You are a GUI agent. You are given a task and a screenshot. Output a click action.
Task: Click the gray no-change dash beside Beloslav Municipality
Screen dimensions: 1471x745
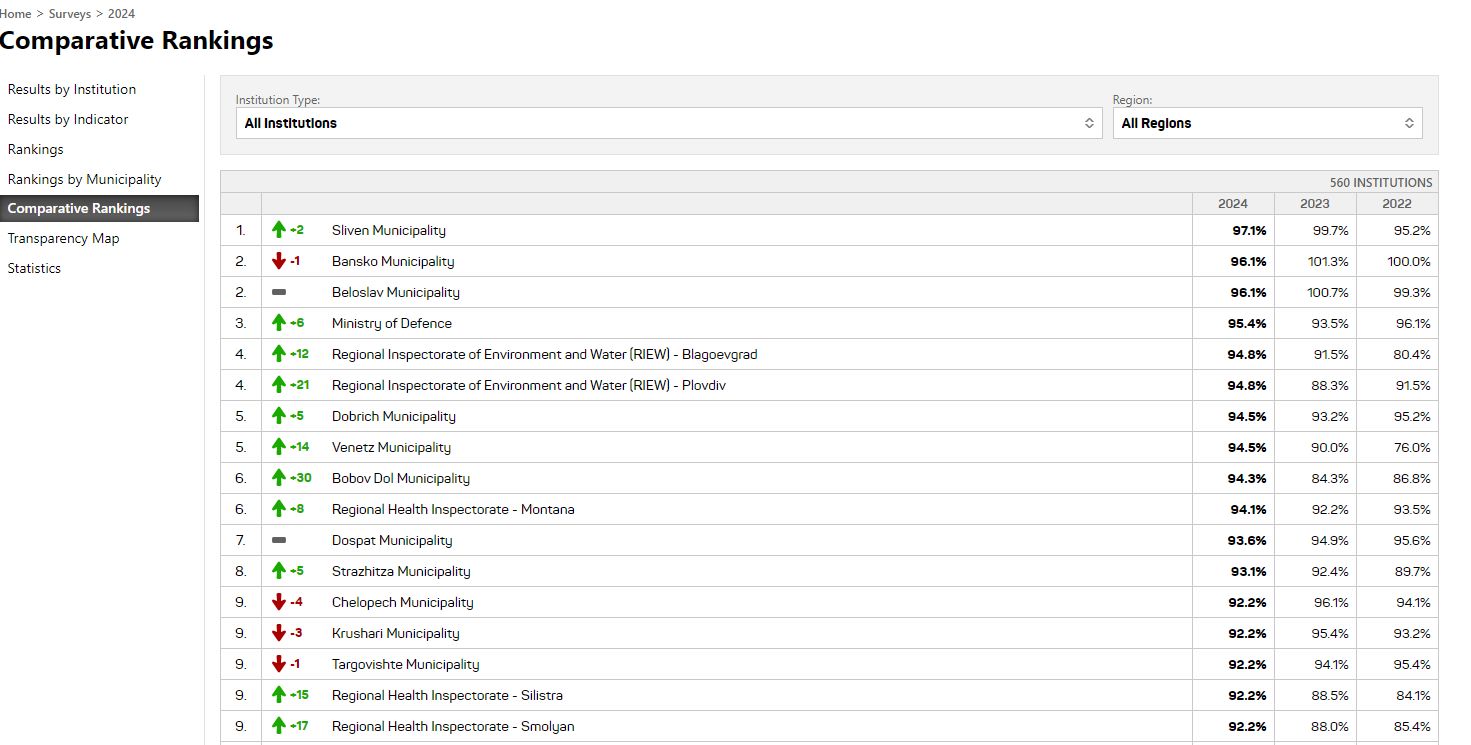coord(279,292)
